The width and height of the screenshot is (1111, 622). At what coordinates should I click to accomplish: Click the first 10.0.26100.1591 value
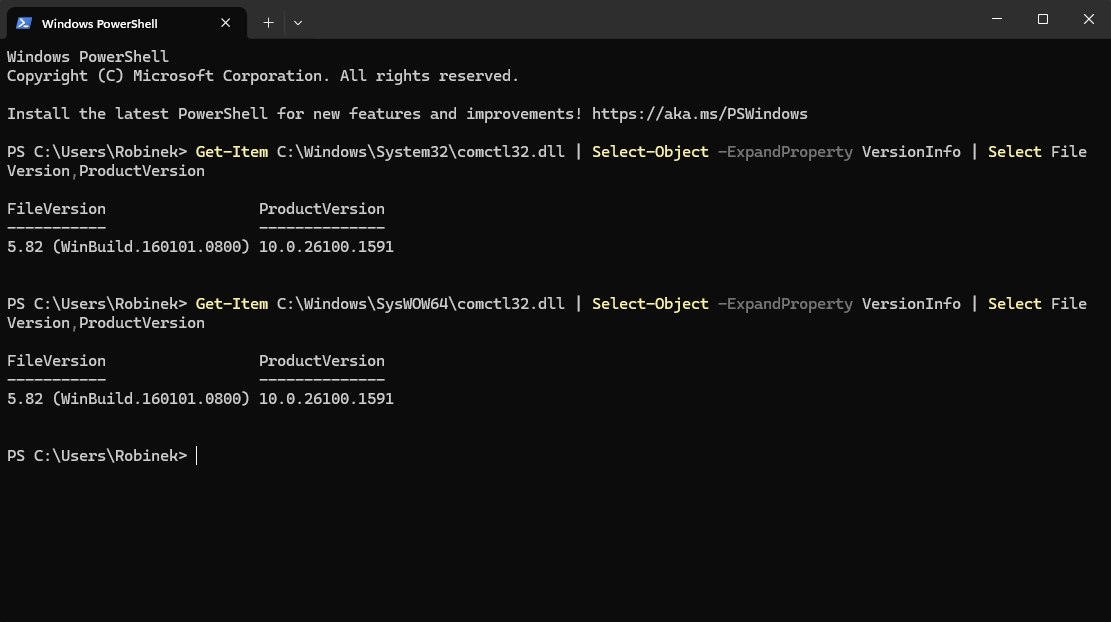(x=326, y=247)
